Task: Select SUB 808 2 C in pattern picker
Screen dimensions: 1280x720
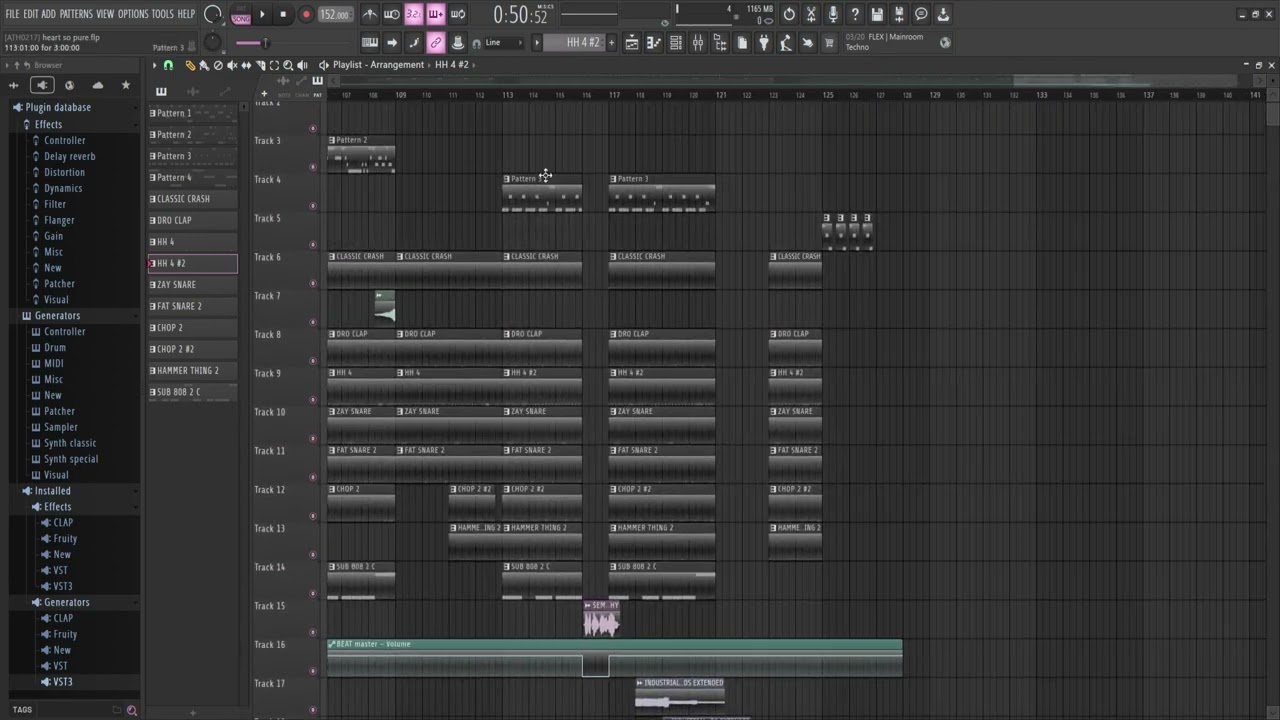Action: (x=192, y=392)
